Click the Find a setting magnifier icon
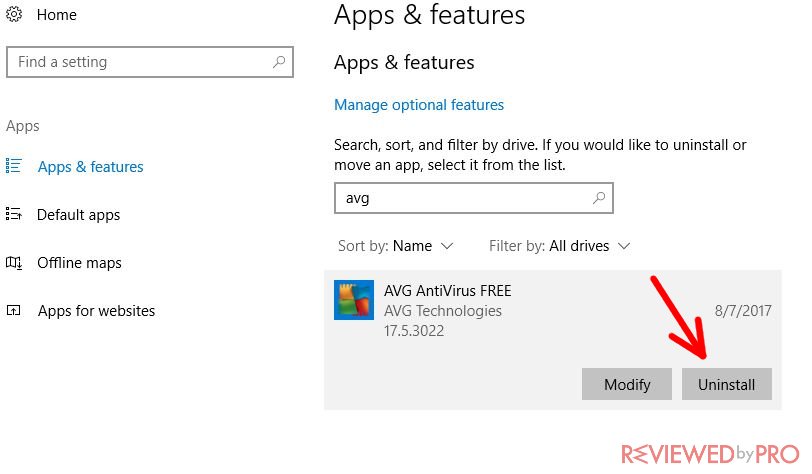The image size is (812, 474). pyautogui.click(x=279, y=62)
